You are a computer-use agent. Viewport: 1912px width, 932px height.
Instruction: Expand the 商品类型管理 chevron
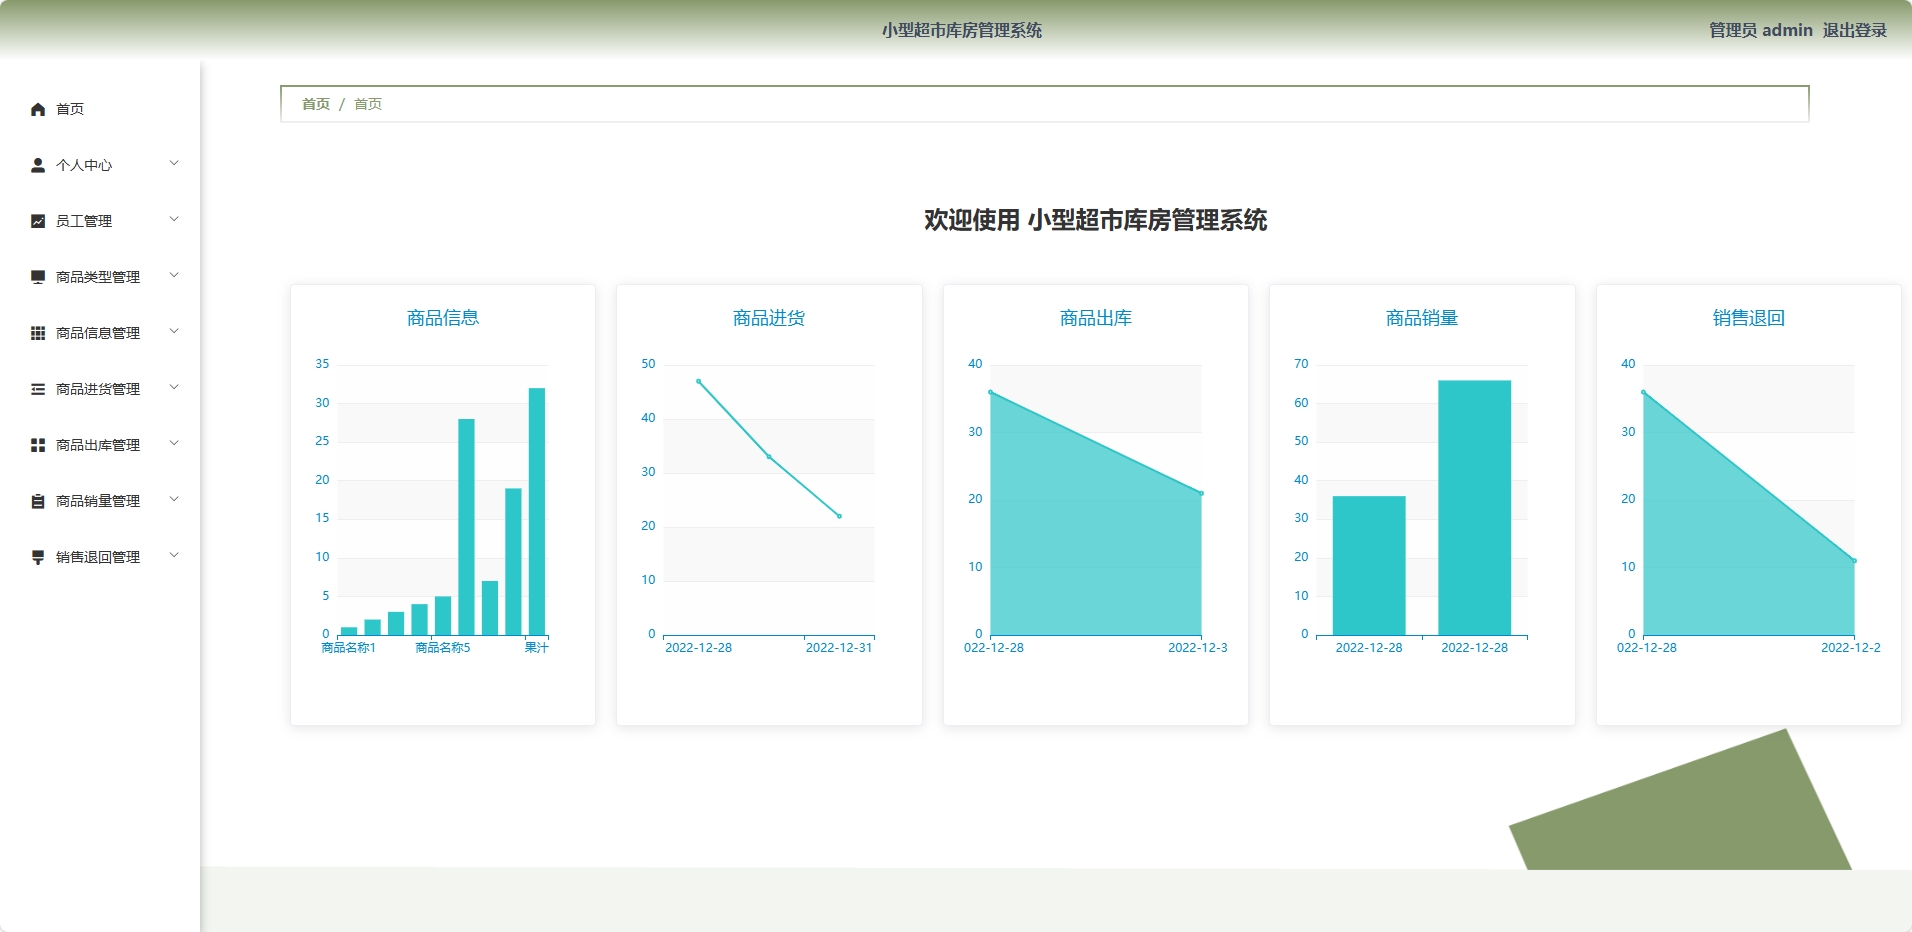(174, 276)
